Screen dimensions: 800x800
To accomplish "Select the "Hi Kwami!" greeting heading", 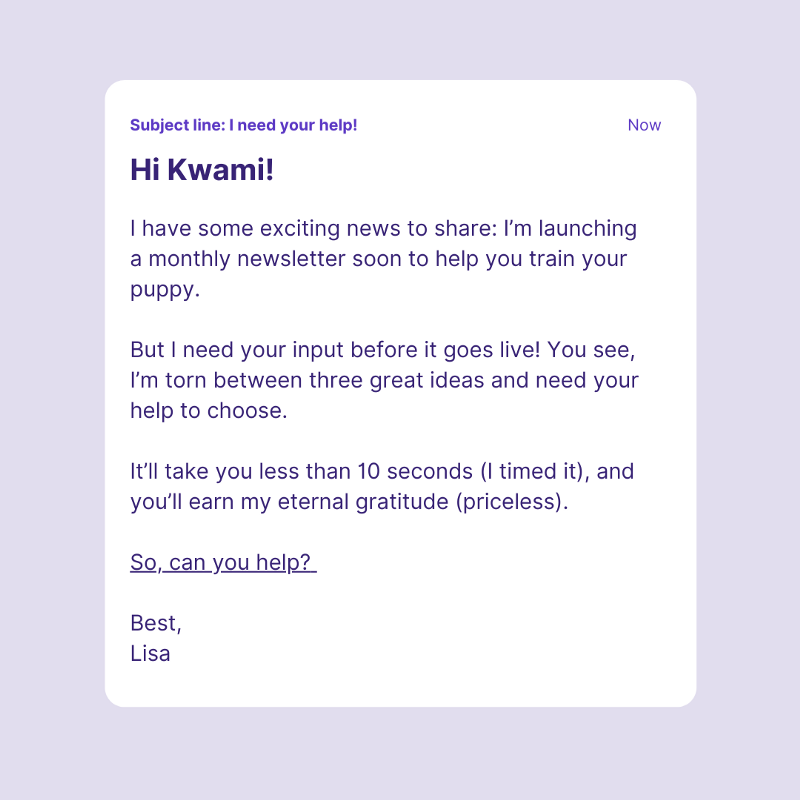I will pyautogui.click(x=202, y=169).
